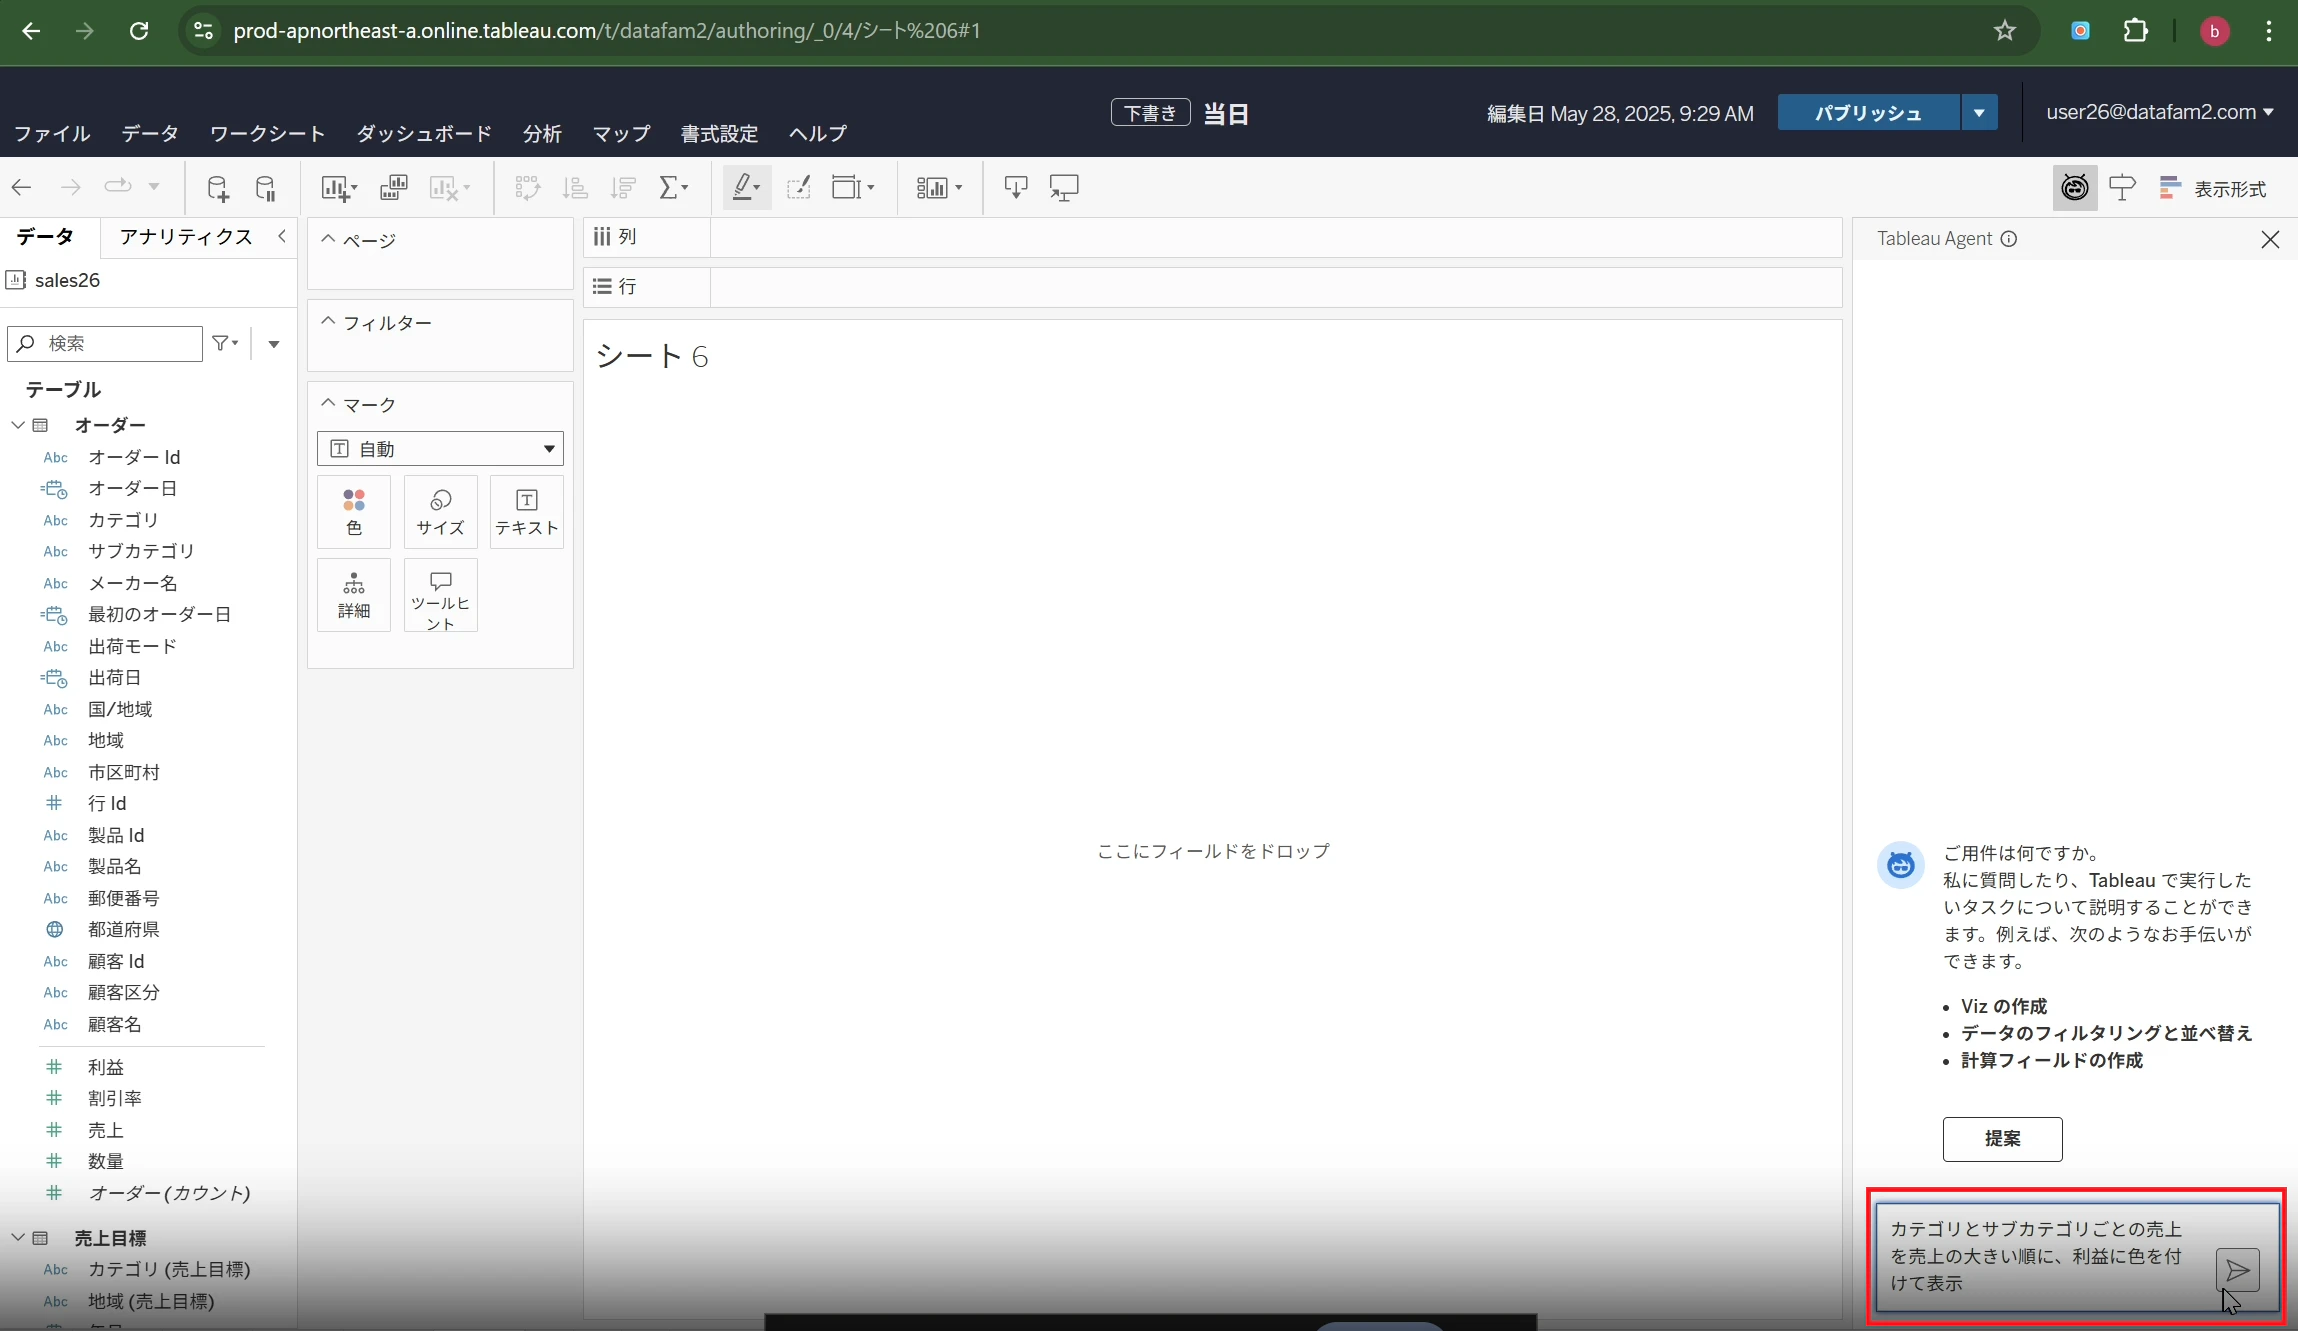Collapse the オーダー table tree
This screenshot has width=2298, height=1331.
click(18, 425)
